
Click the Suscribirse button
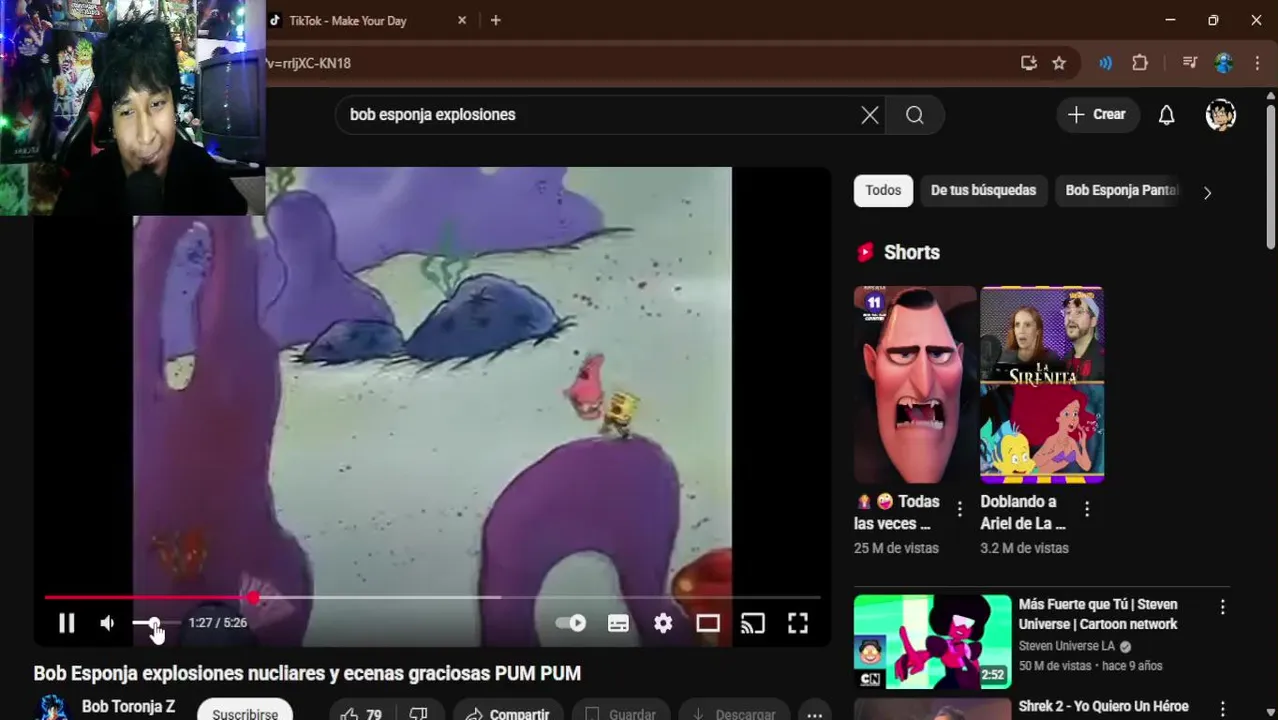[x=245, y=712]
